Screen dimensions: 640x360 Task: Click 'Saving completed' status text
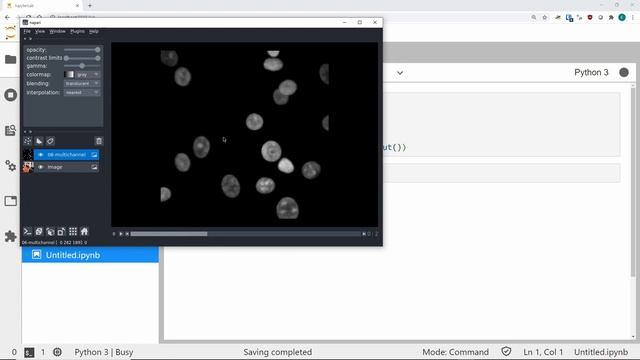coord(278,352)
